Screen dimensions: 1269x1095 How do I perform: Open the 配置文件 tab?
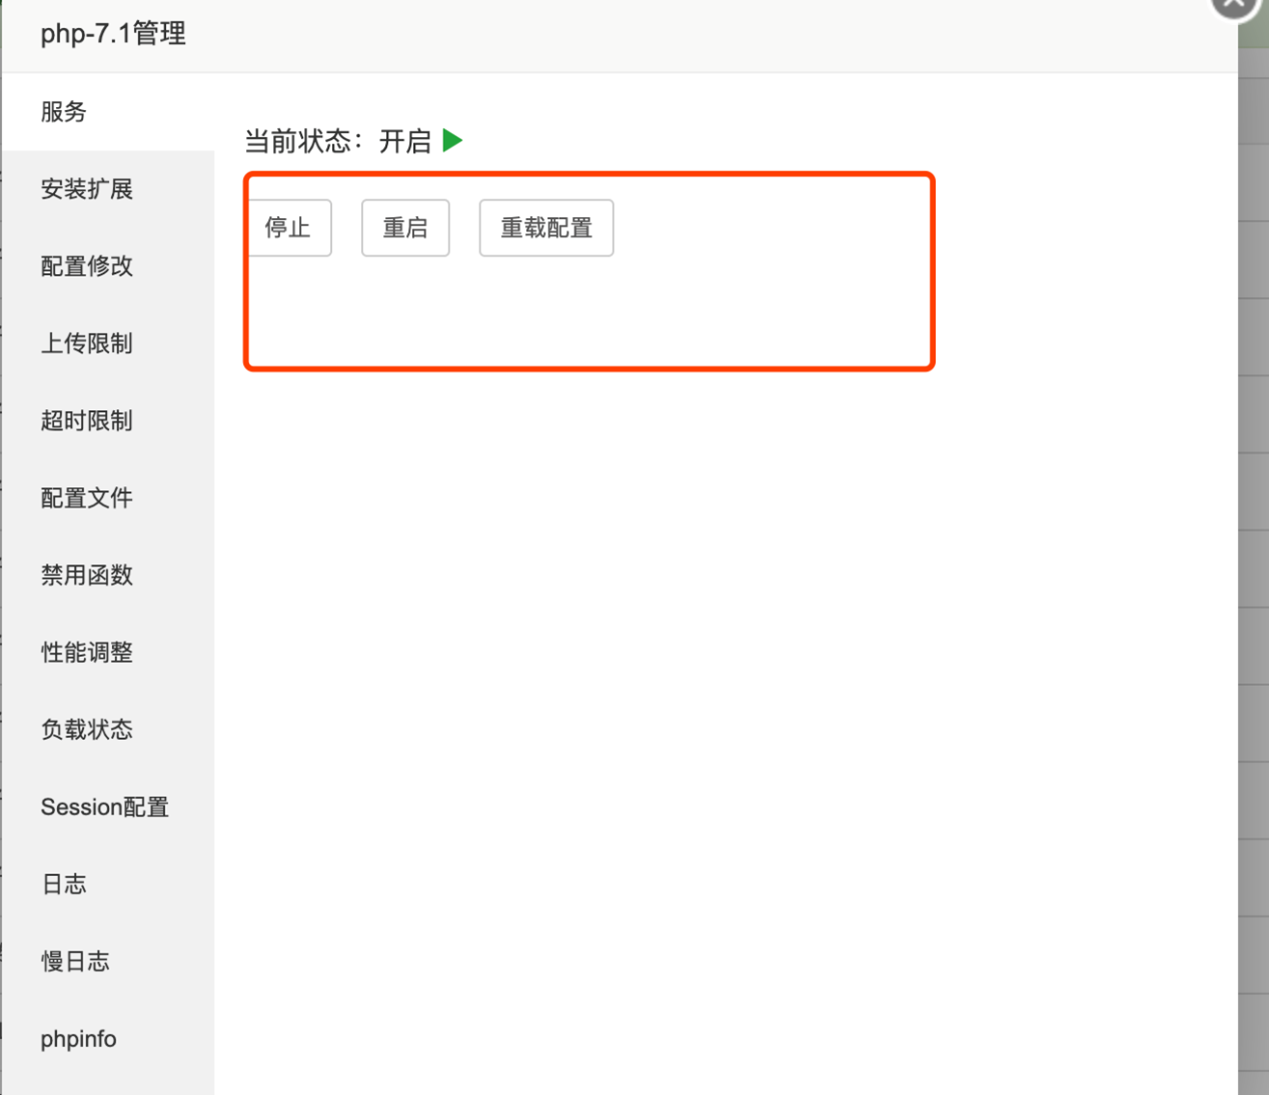click(x=87, y=498)
